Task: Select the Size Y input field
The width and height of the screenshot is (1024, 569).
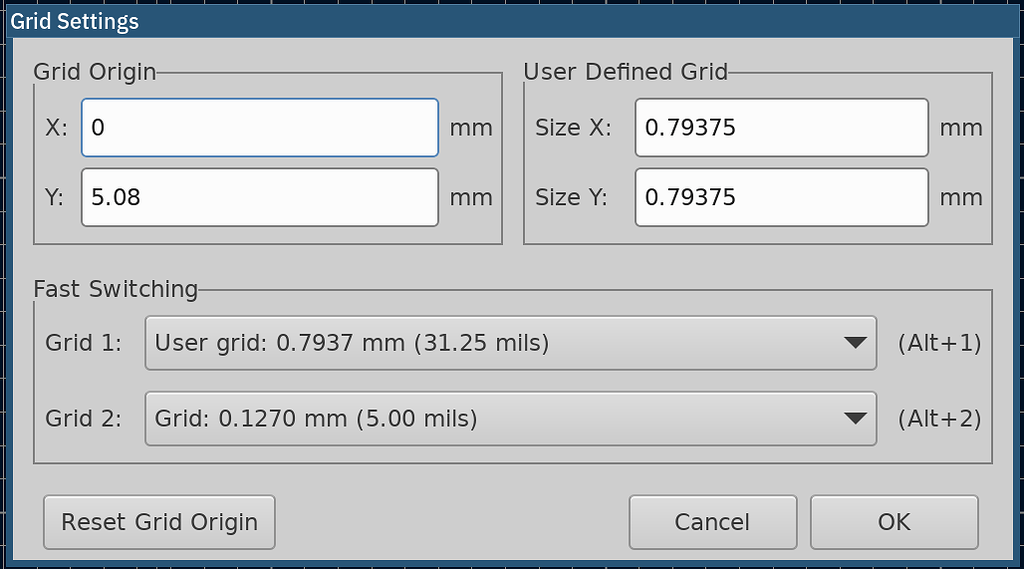Action: pyautogui.click(x=781, y=197)
